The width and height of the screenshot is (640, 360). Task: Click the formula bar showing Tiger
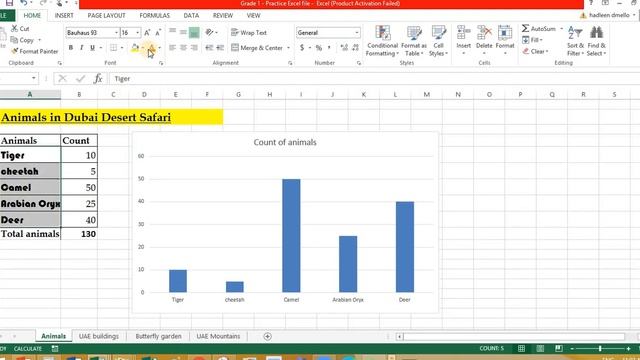click(373, 78)
